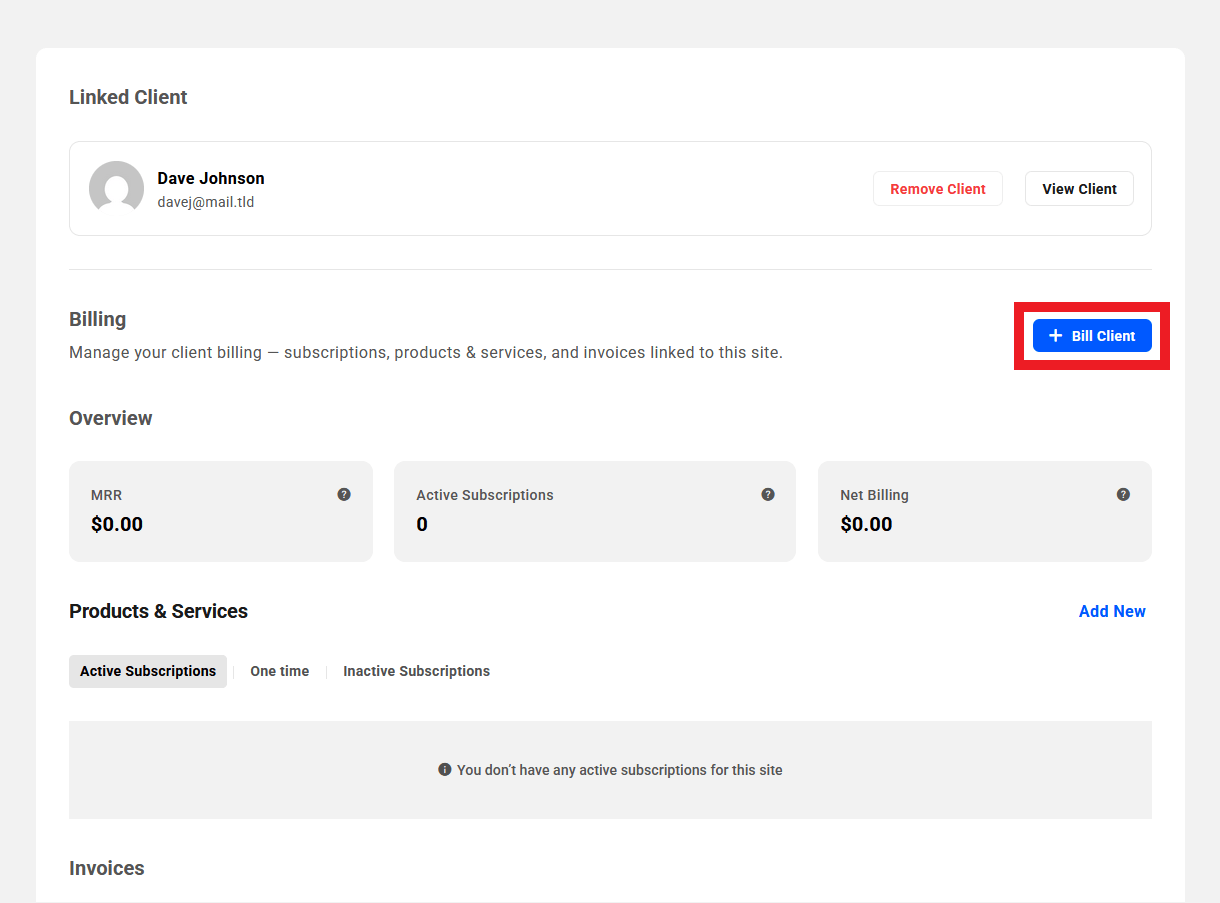Click the Net Billing value $0.00
Image resolution: width=1220 pixels, height=903 pixels.
point(866,524)
